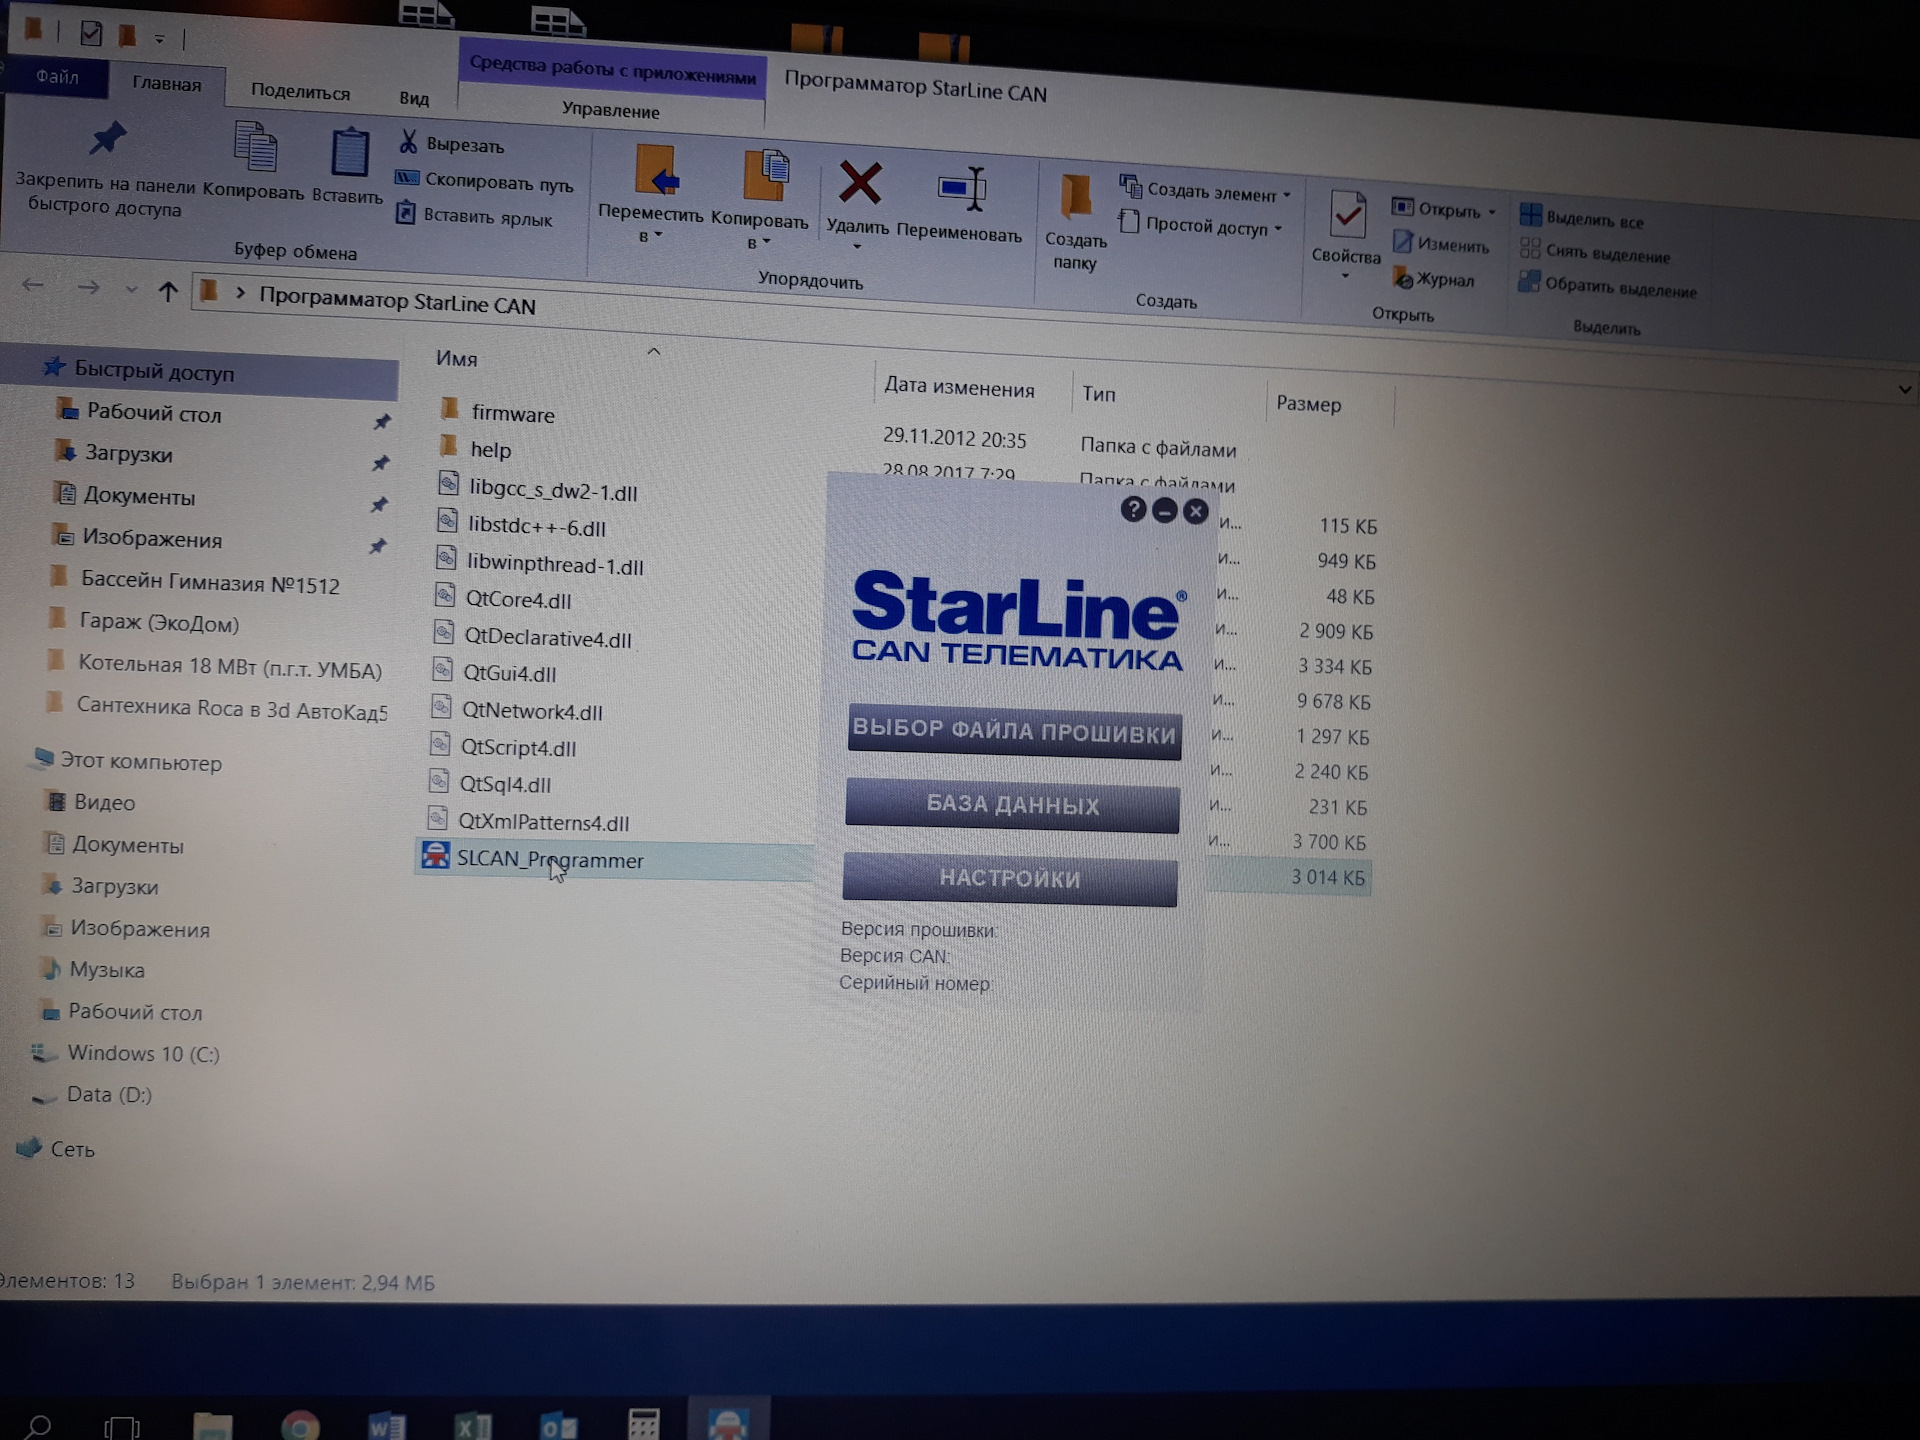The width and height of the screenshot is (1920, 1440).
Task: Click the Copy icon in Clipboard group
Action: [255, 148]
